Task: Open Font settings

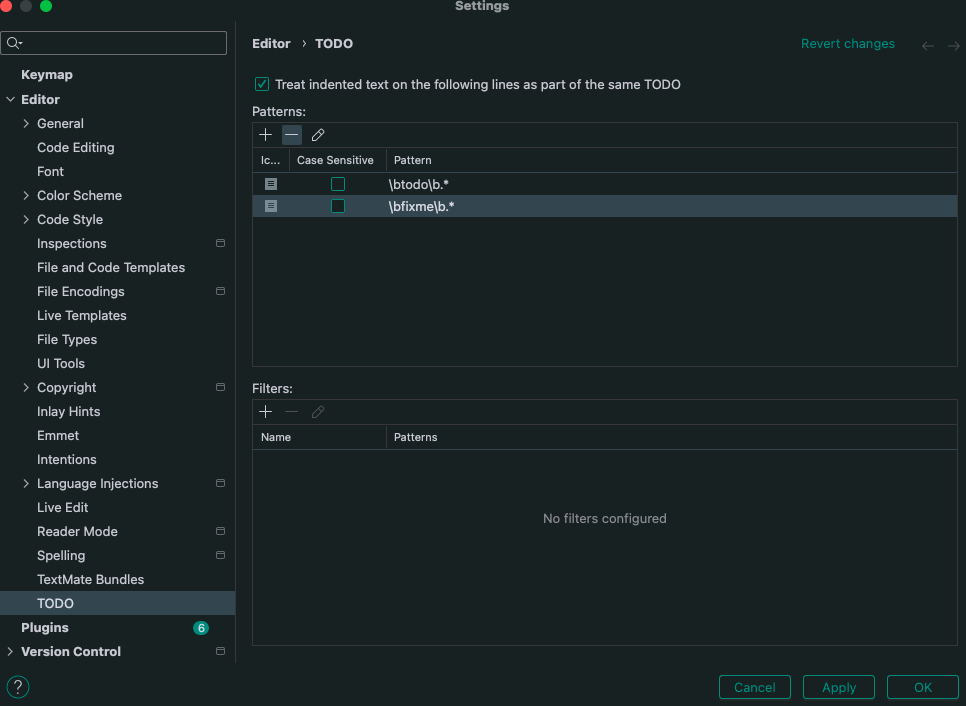Action: (x=51, y=171)
